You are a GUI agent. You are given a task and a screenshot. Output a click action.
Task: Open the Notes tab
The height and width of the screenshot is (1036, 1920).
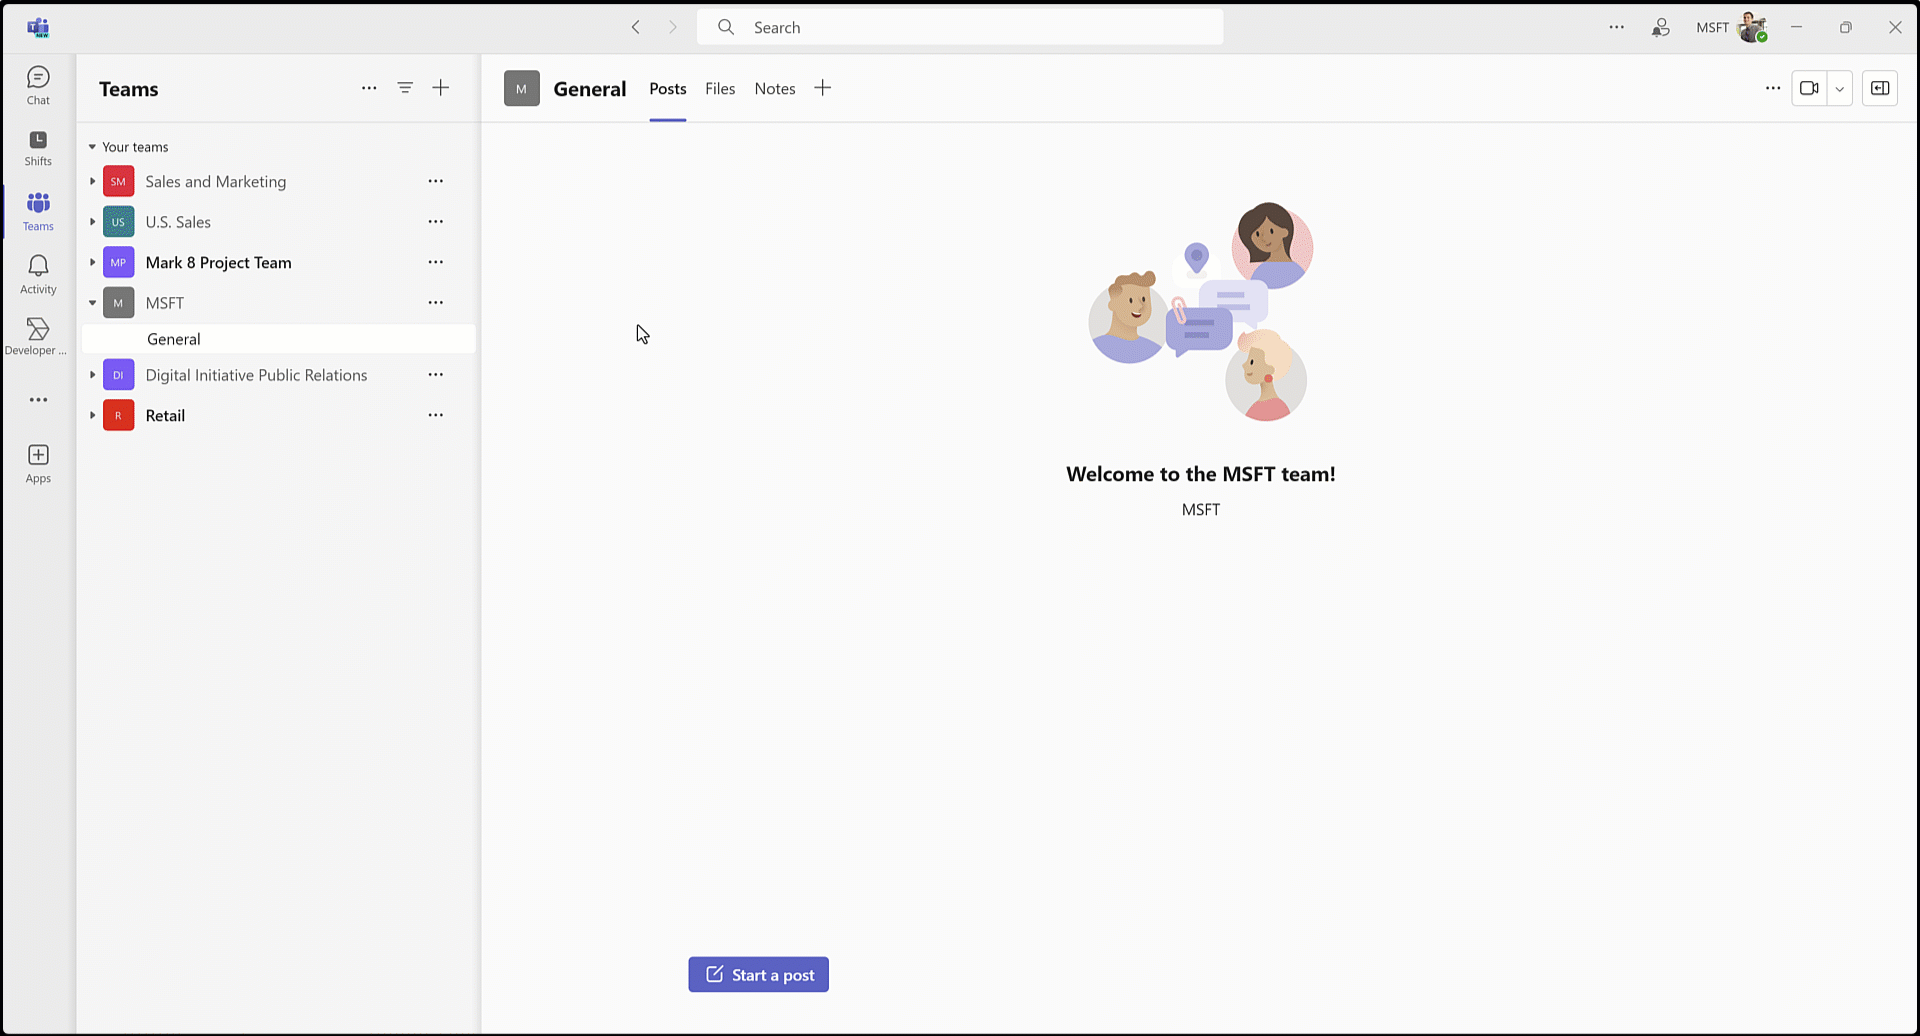pos(774,88)
